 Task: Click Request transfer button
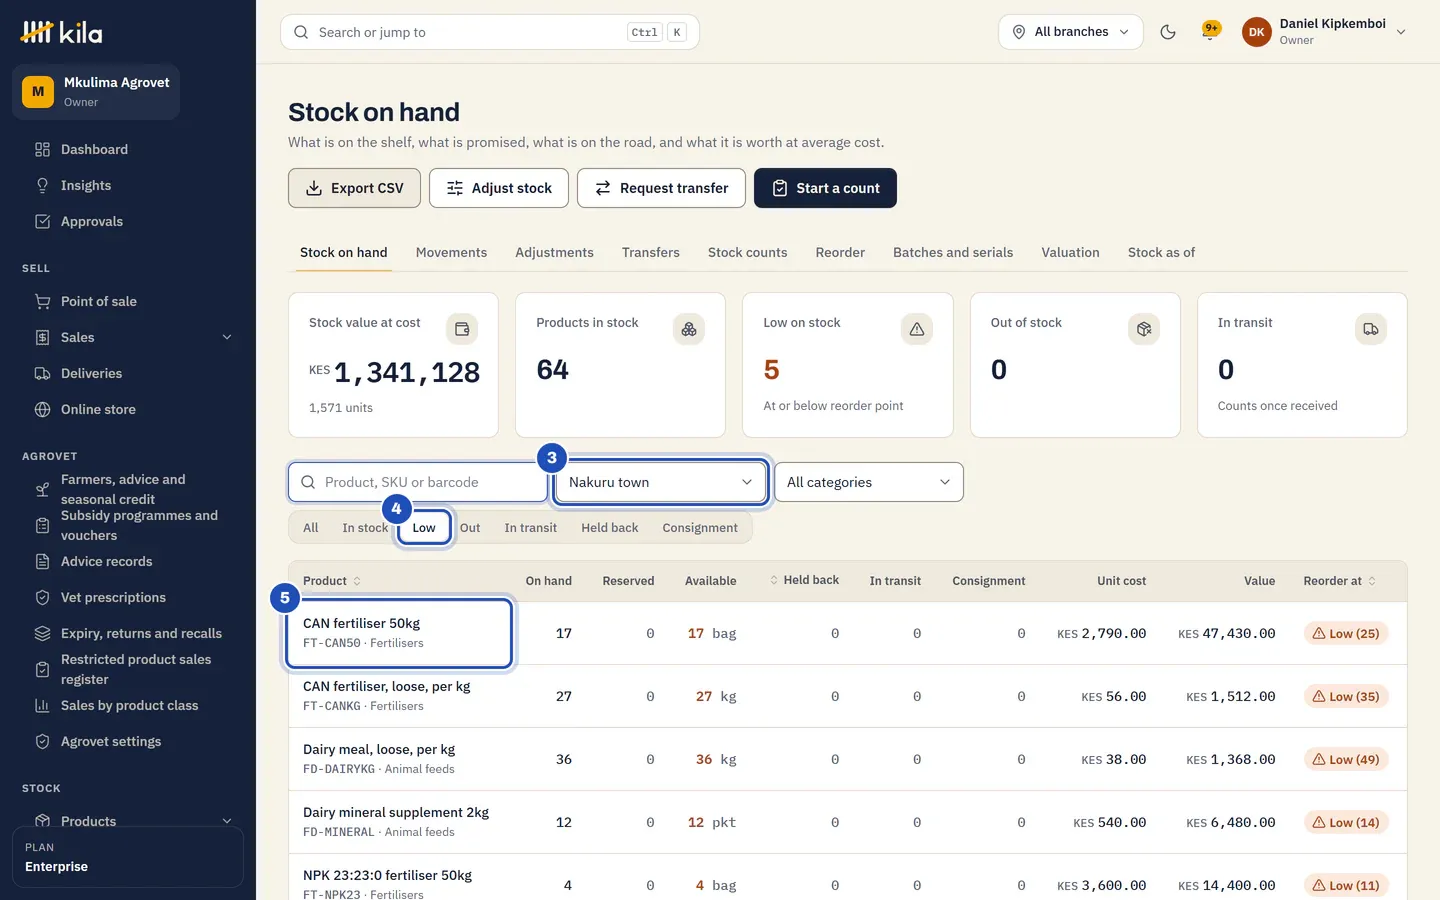tap(661, 188)
